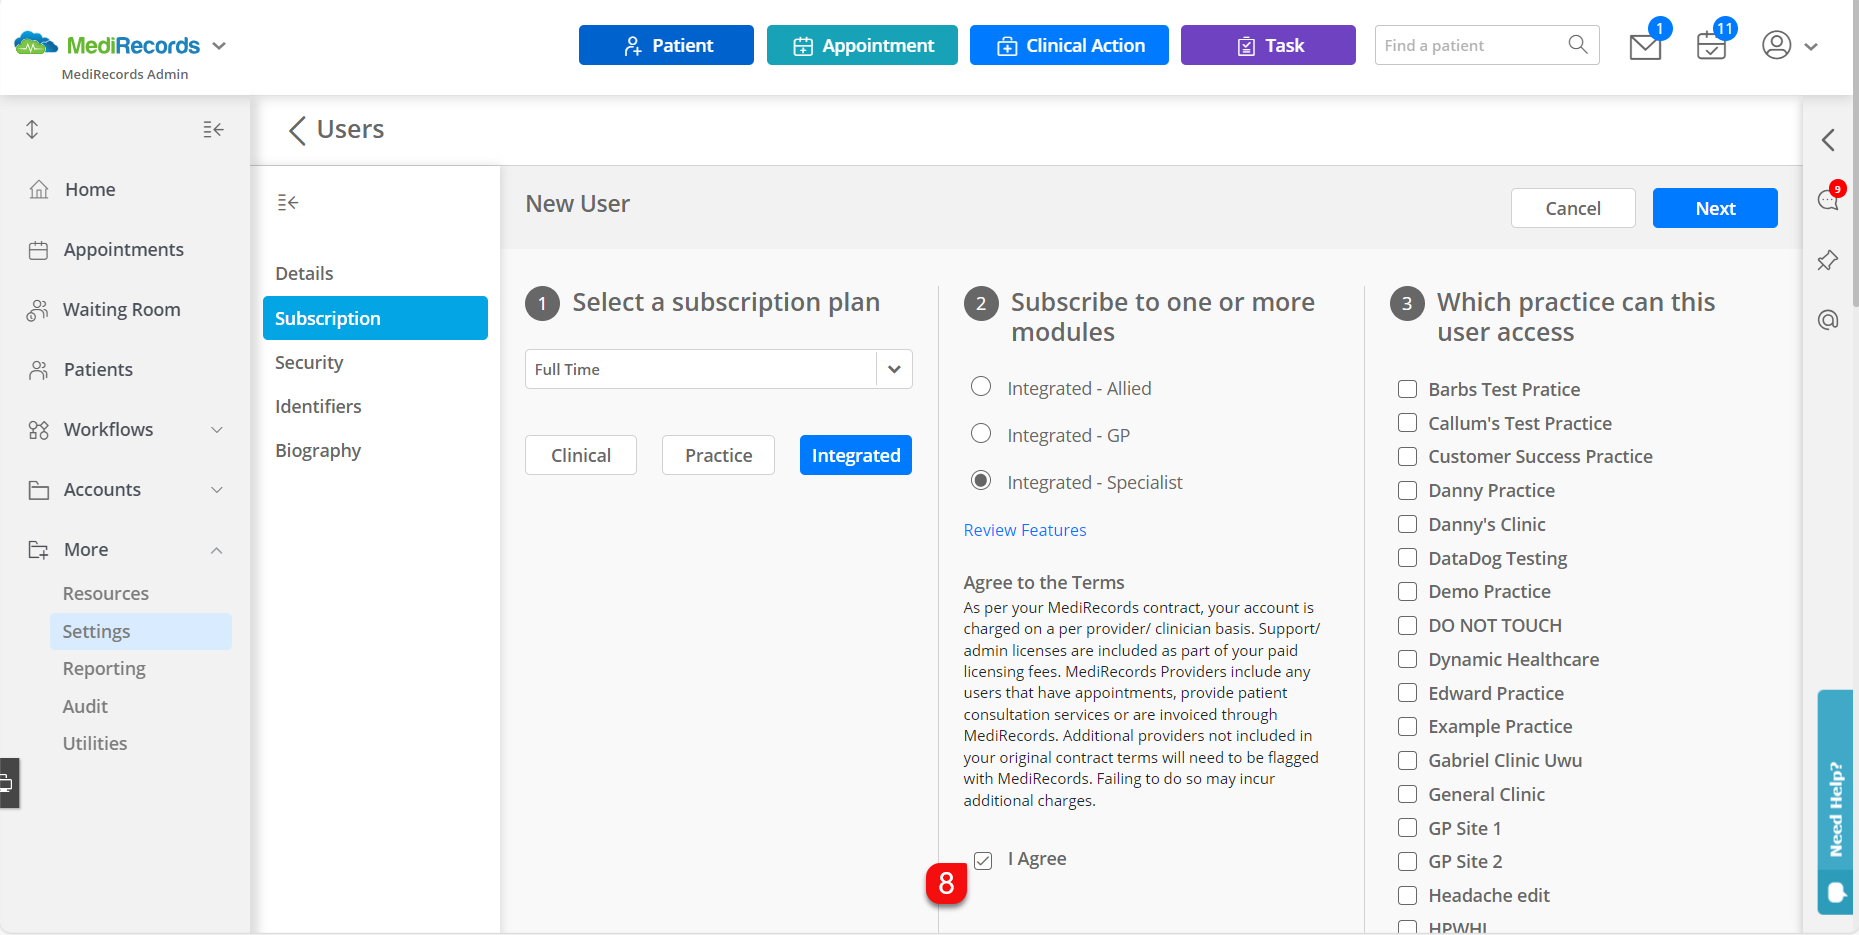Collapse the left navigation via the collapse icon
This screenshot has width=1859, height=935.
(x=212, y=129)
